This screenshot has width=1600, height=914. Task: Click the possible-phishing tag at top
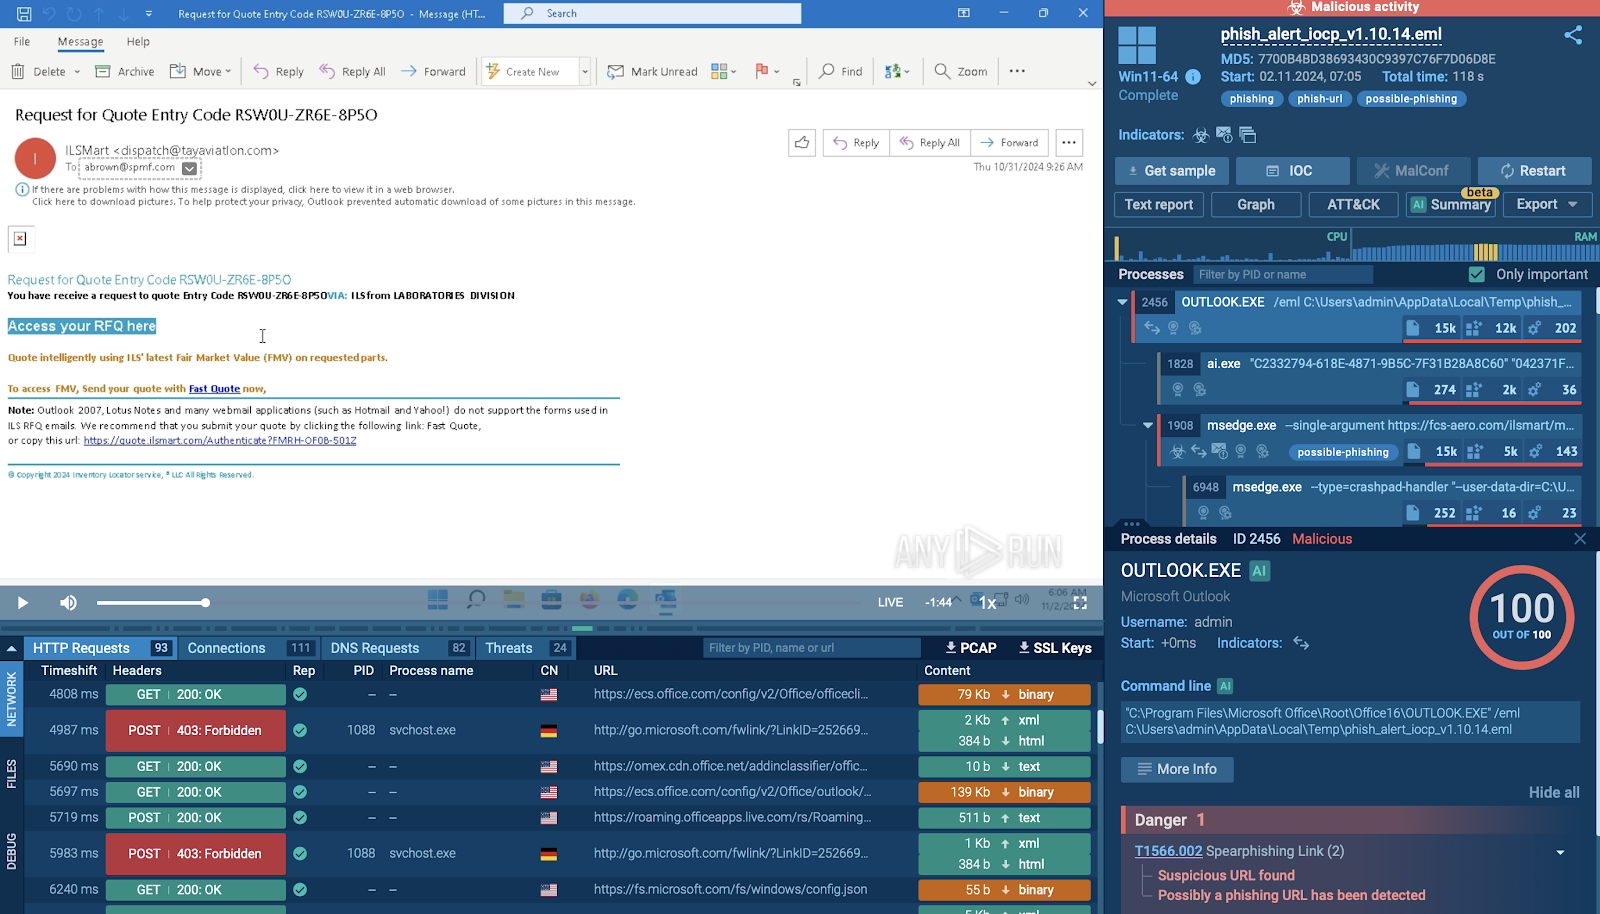click(x=1411, y=99)
